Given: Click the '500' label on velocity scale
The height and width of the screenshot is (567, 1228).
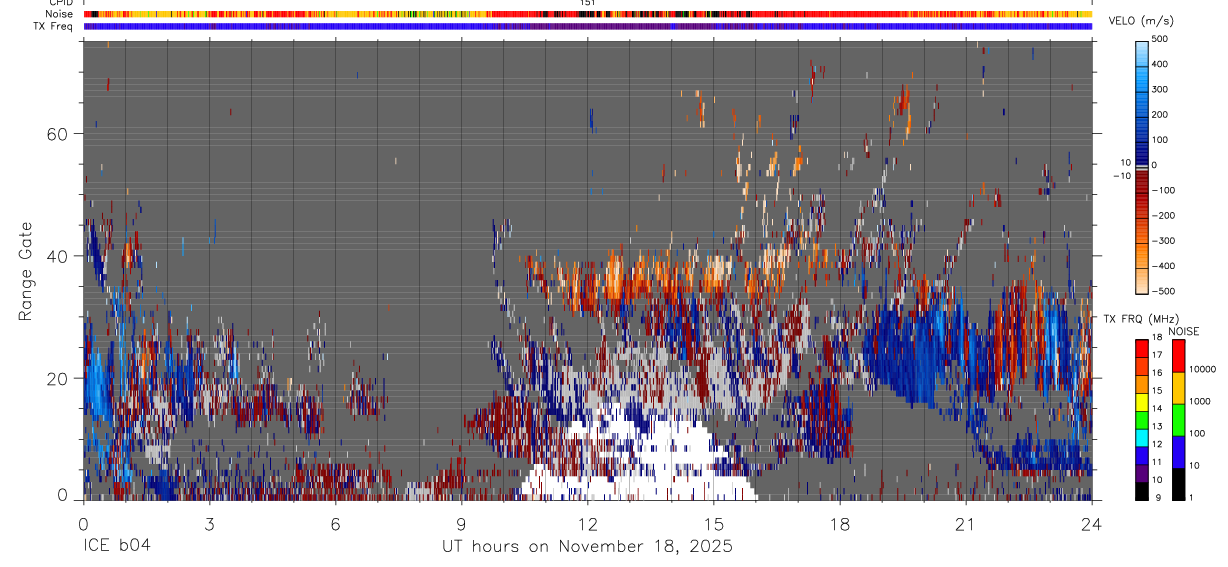Looking at the screenshot, I should point(1159,39).
